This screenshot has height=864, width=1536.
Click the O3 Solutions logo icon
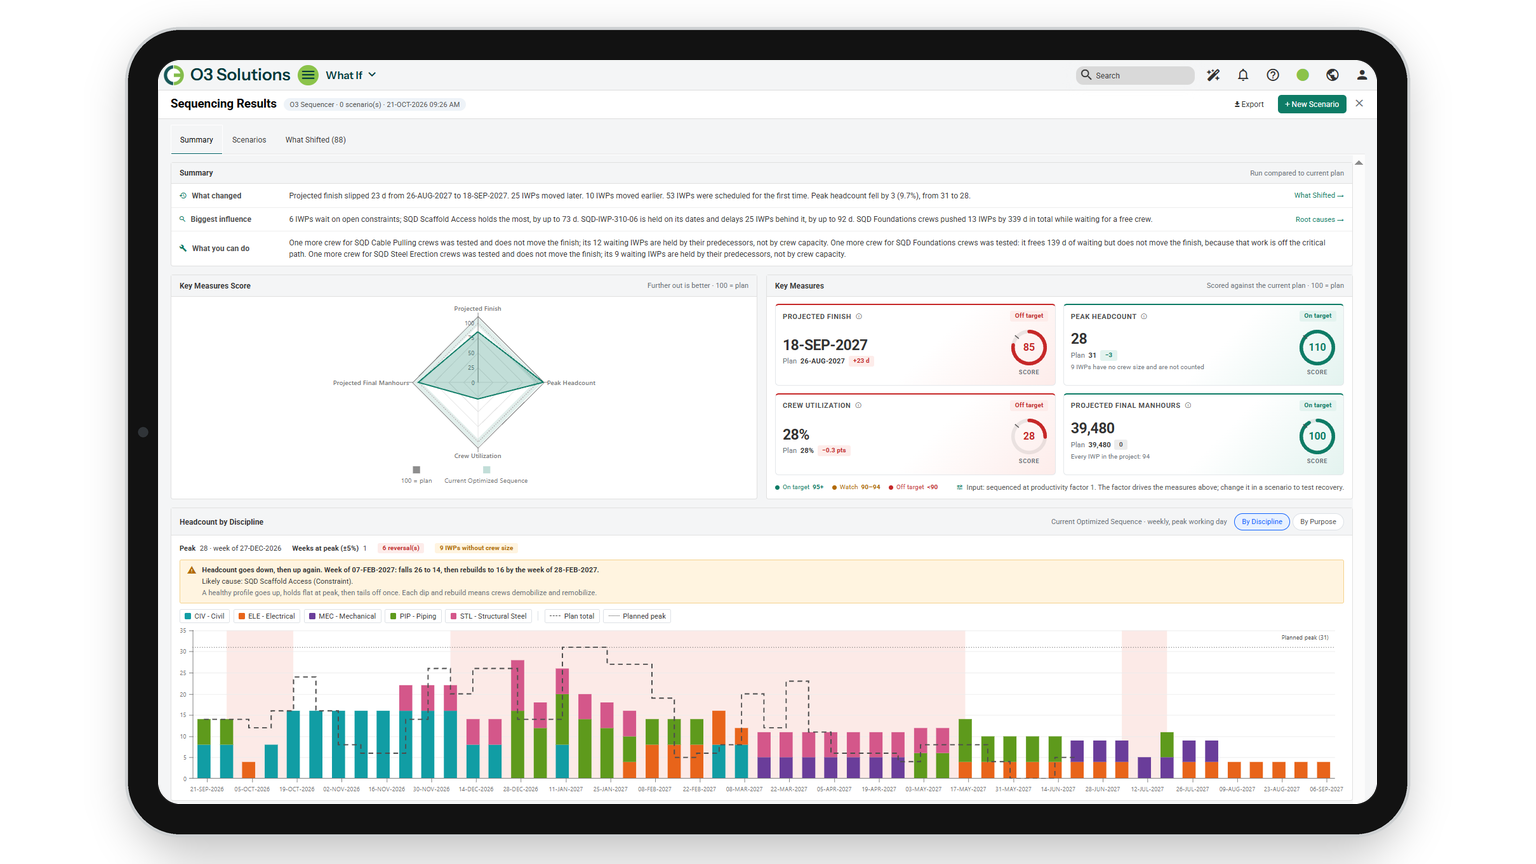tap(174, 75)
